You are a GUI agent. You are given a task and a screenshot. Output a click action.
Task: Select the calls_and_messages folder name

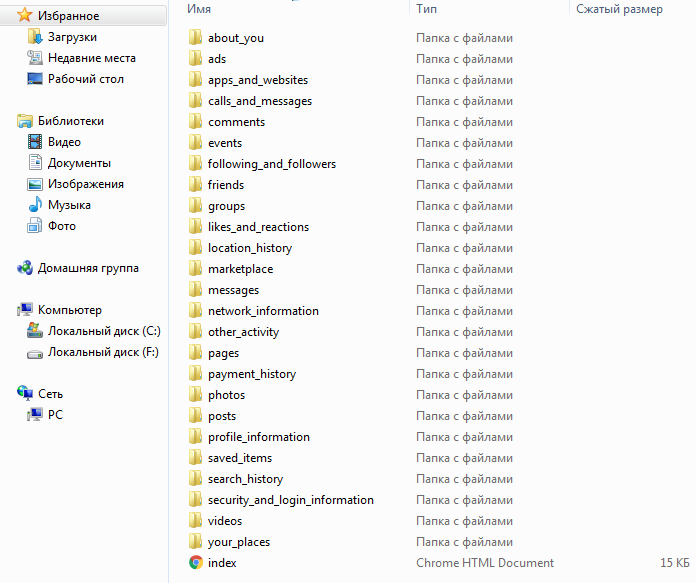pyautogui.click(x=260, y=101)
